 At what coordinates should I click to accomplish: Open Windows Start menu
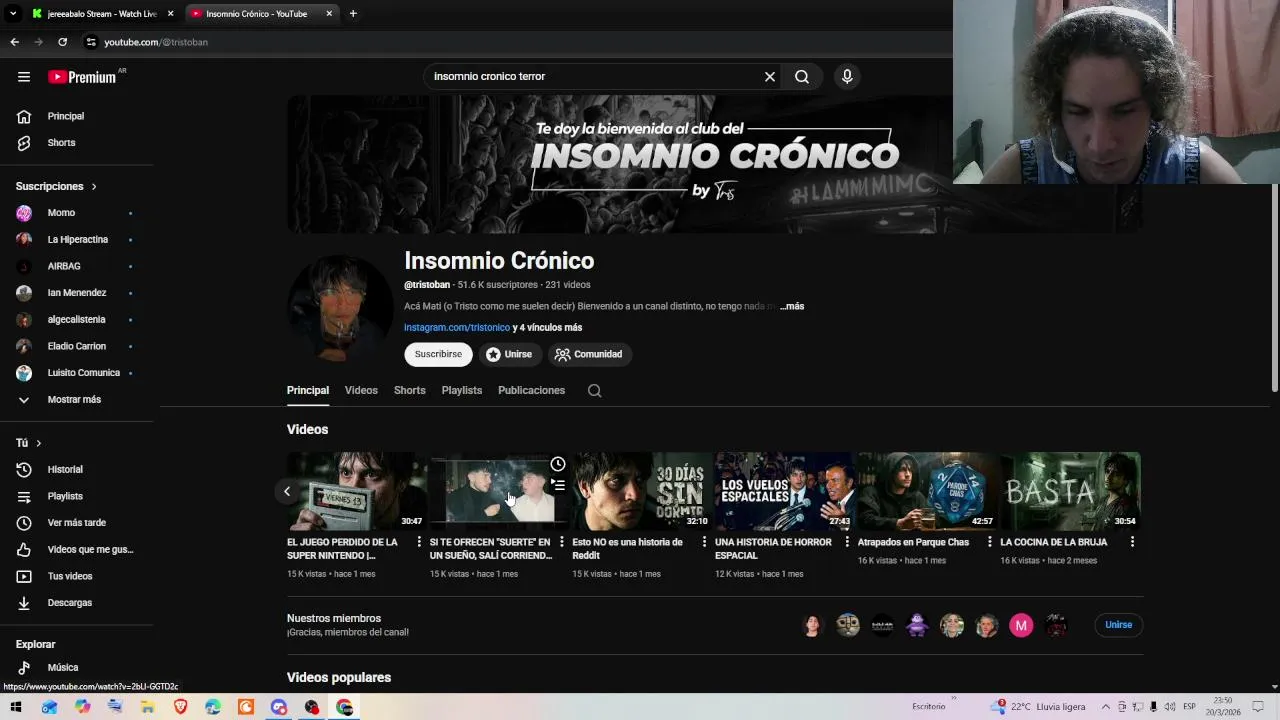click(x=16, y=707)
